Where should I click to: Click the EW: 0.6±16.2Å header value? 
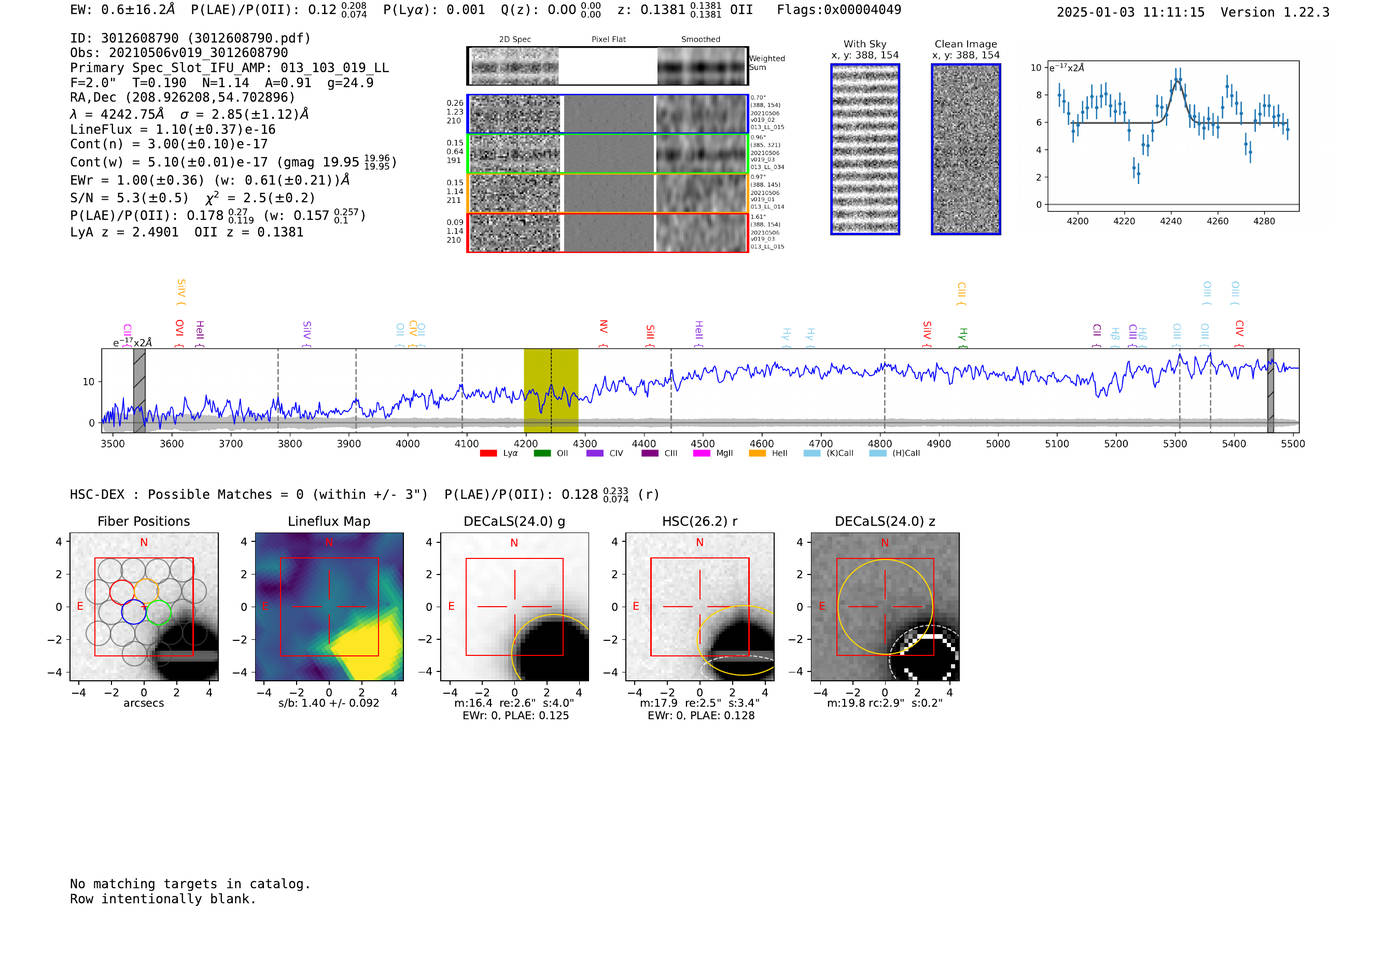point(123,9)
